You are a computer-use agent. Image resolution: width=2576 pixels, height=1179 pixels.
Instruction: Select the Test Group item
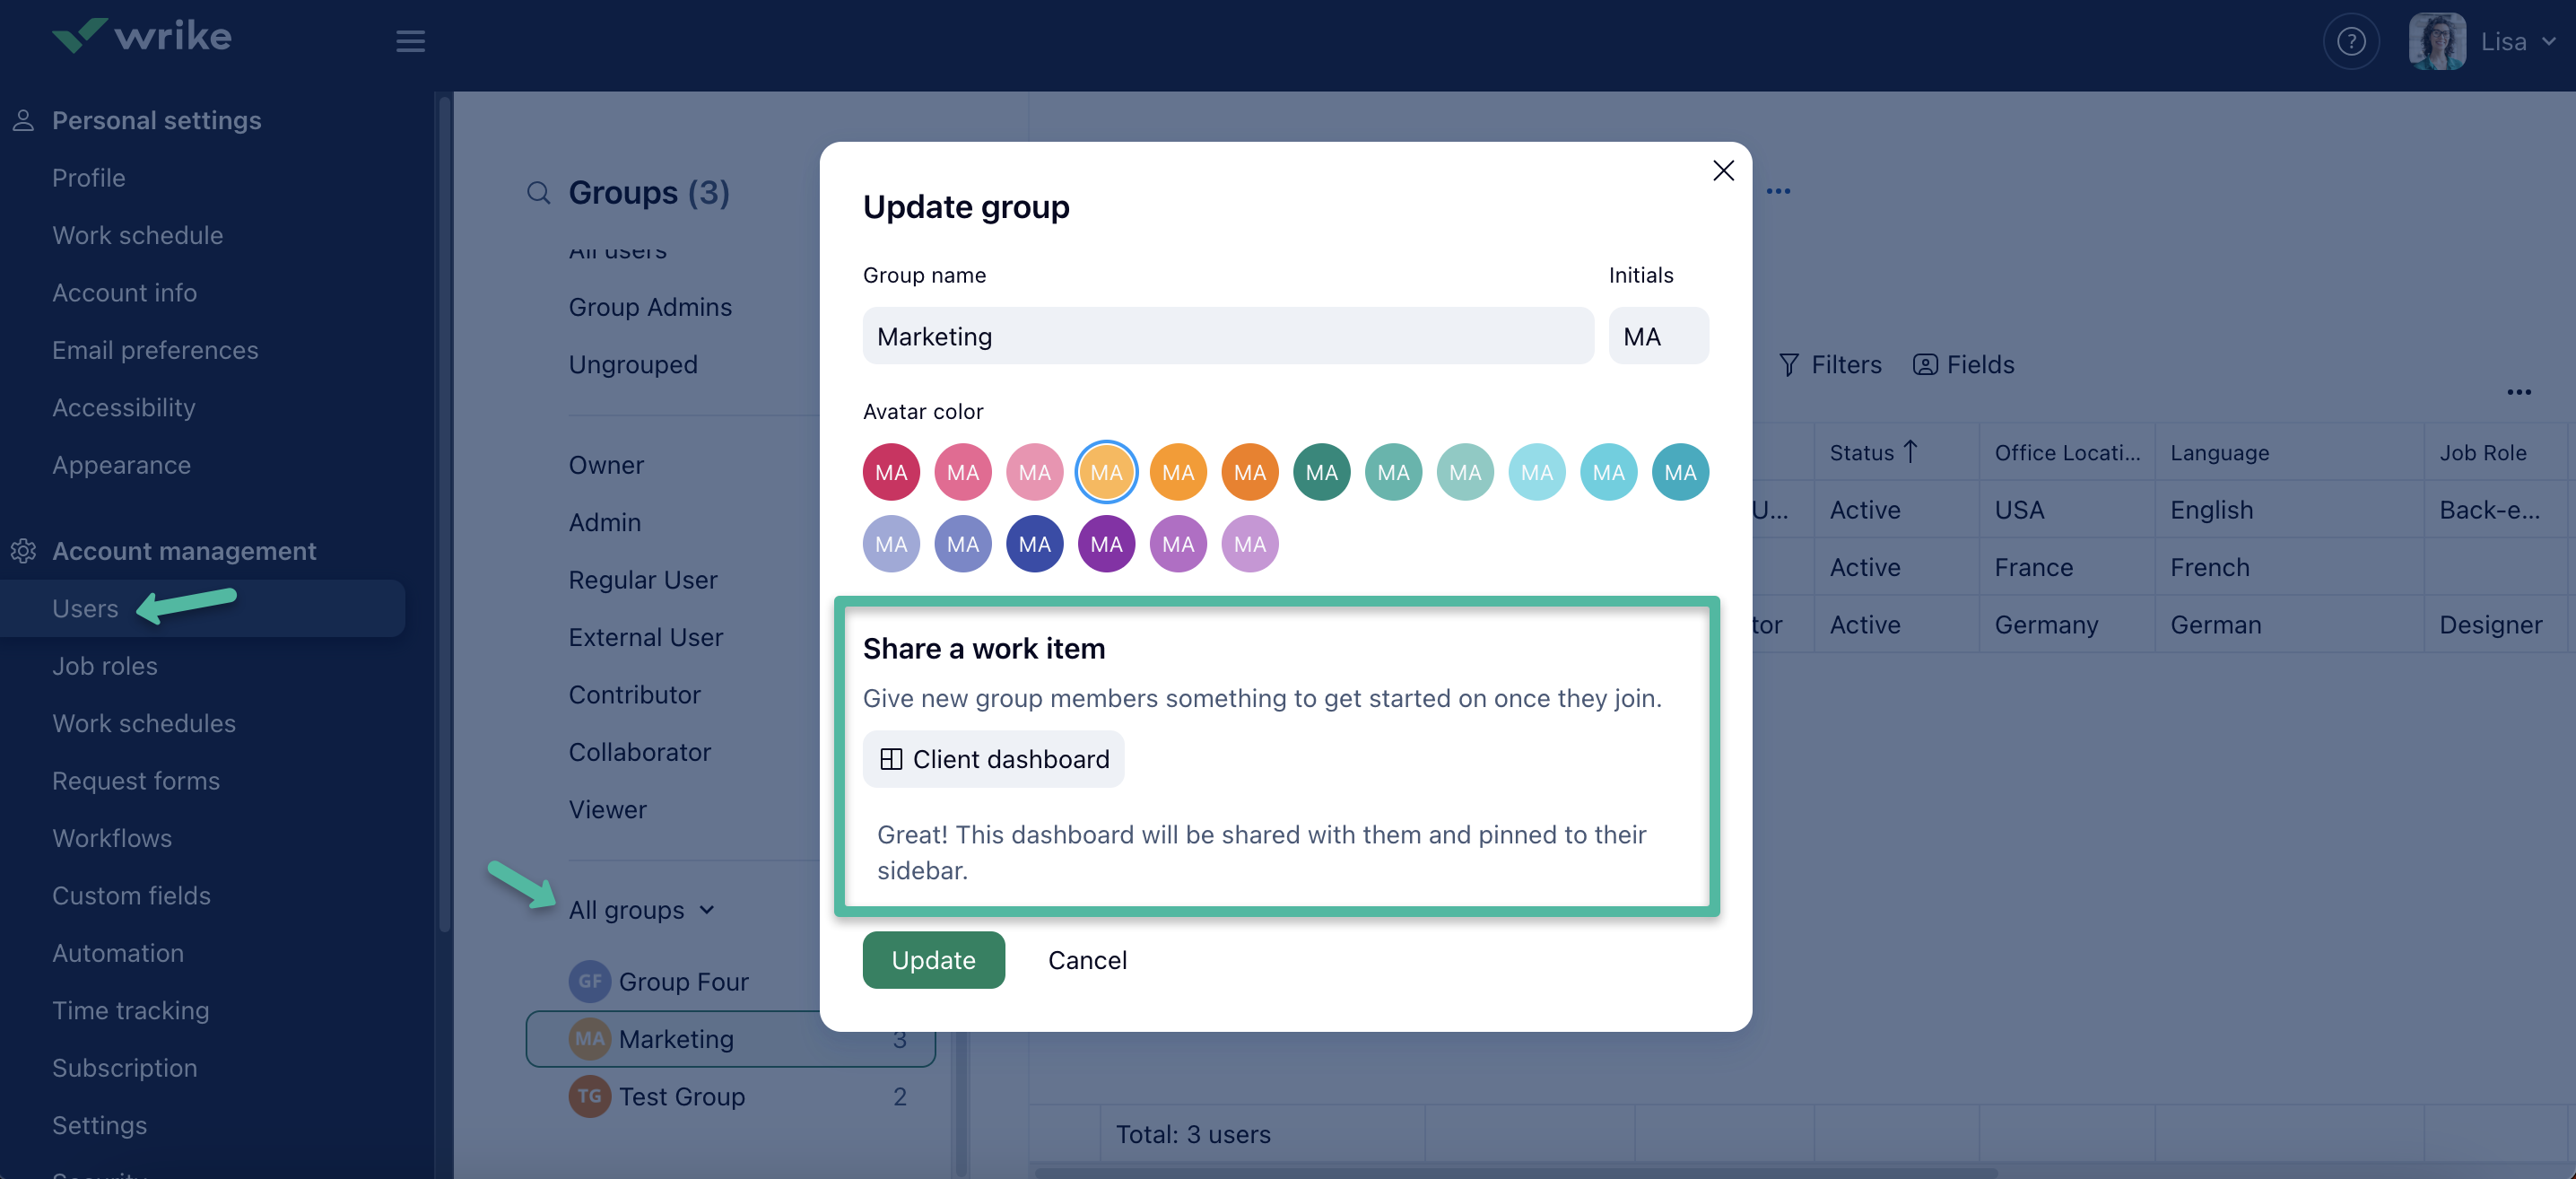click(x=681, y=1096)
